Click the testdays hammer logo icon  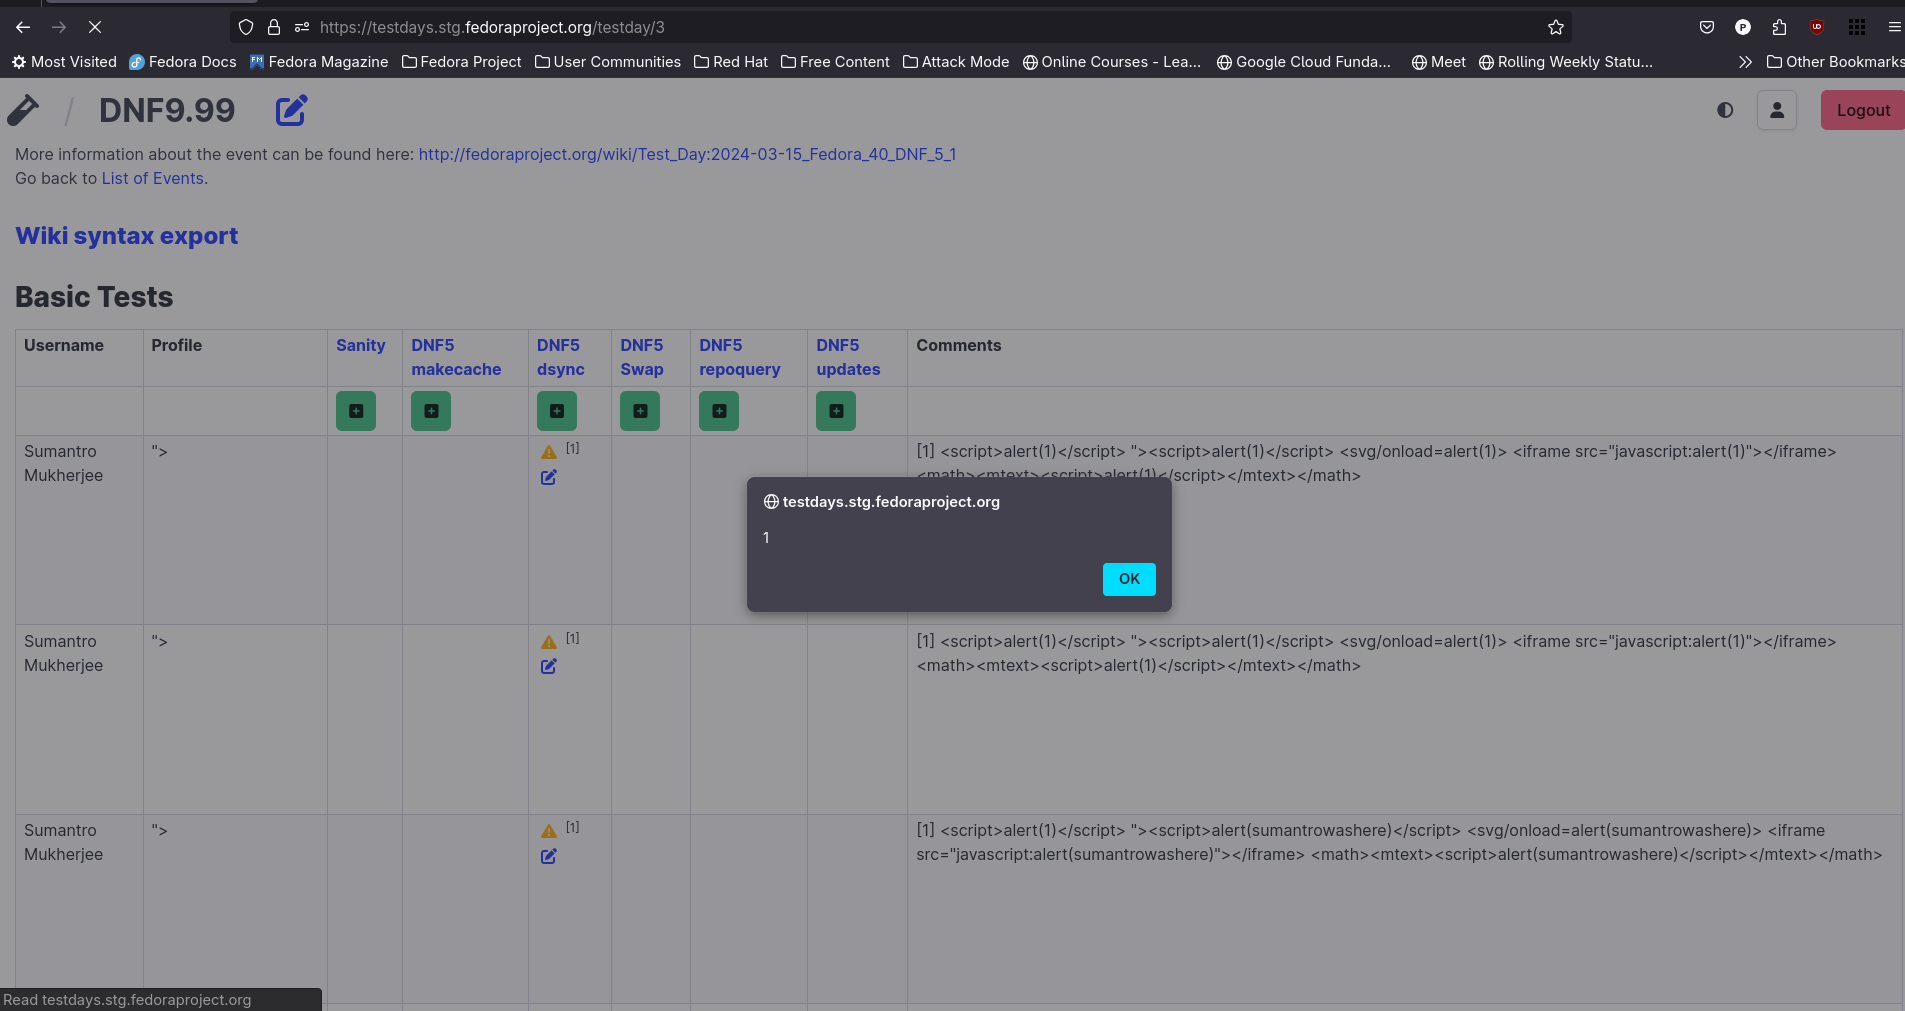(23, 110)
